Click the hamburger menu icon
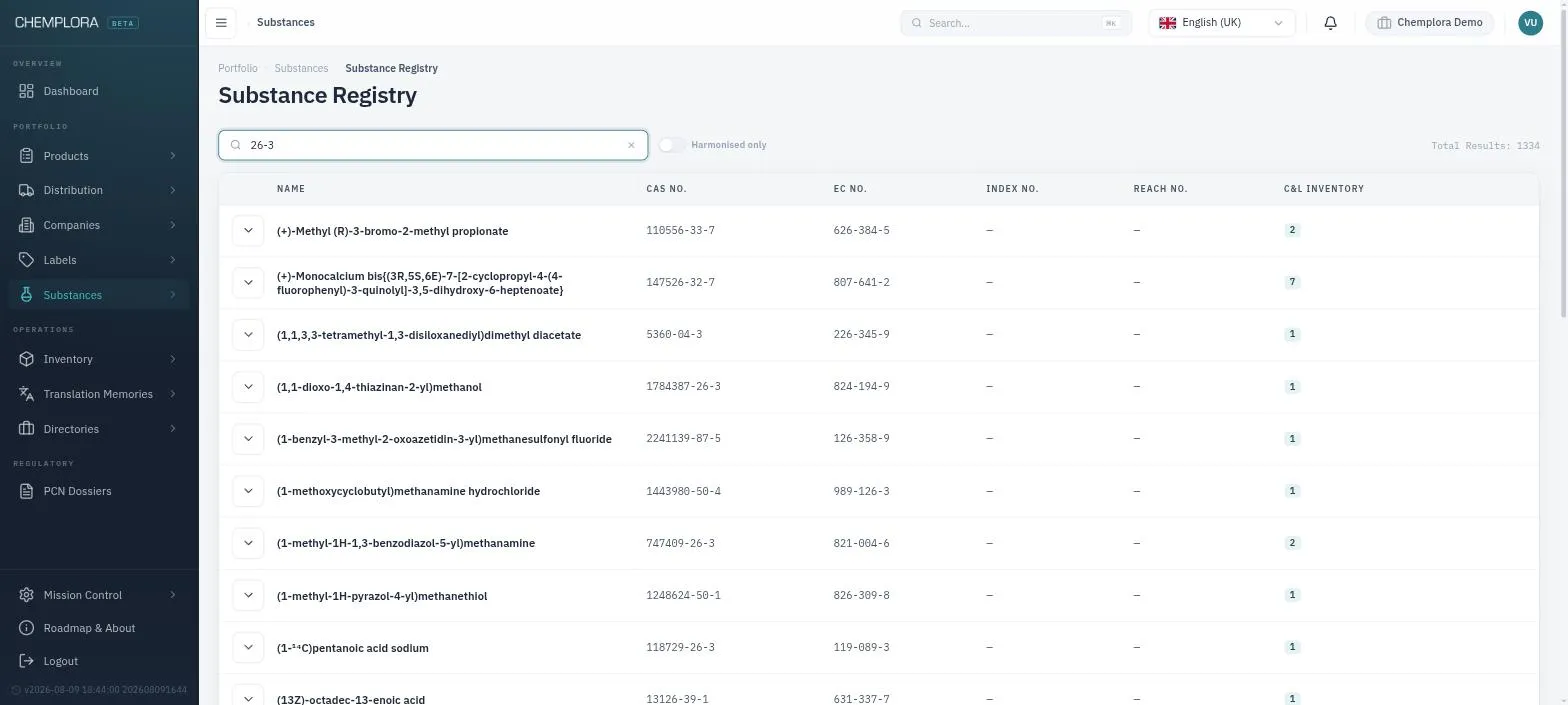This screenshot has height=705, width=1568. (x=221, y=22)
